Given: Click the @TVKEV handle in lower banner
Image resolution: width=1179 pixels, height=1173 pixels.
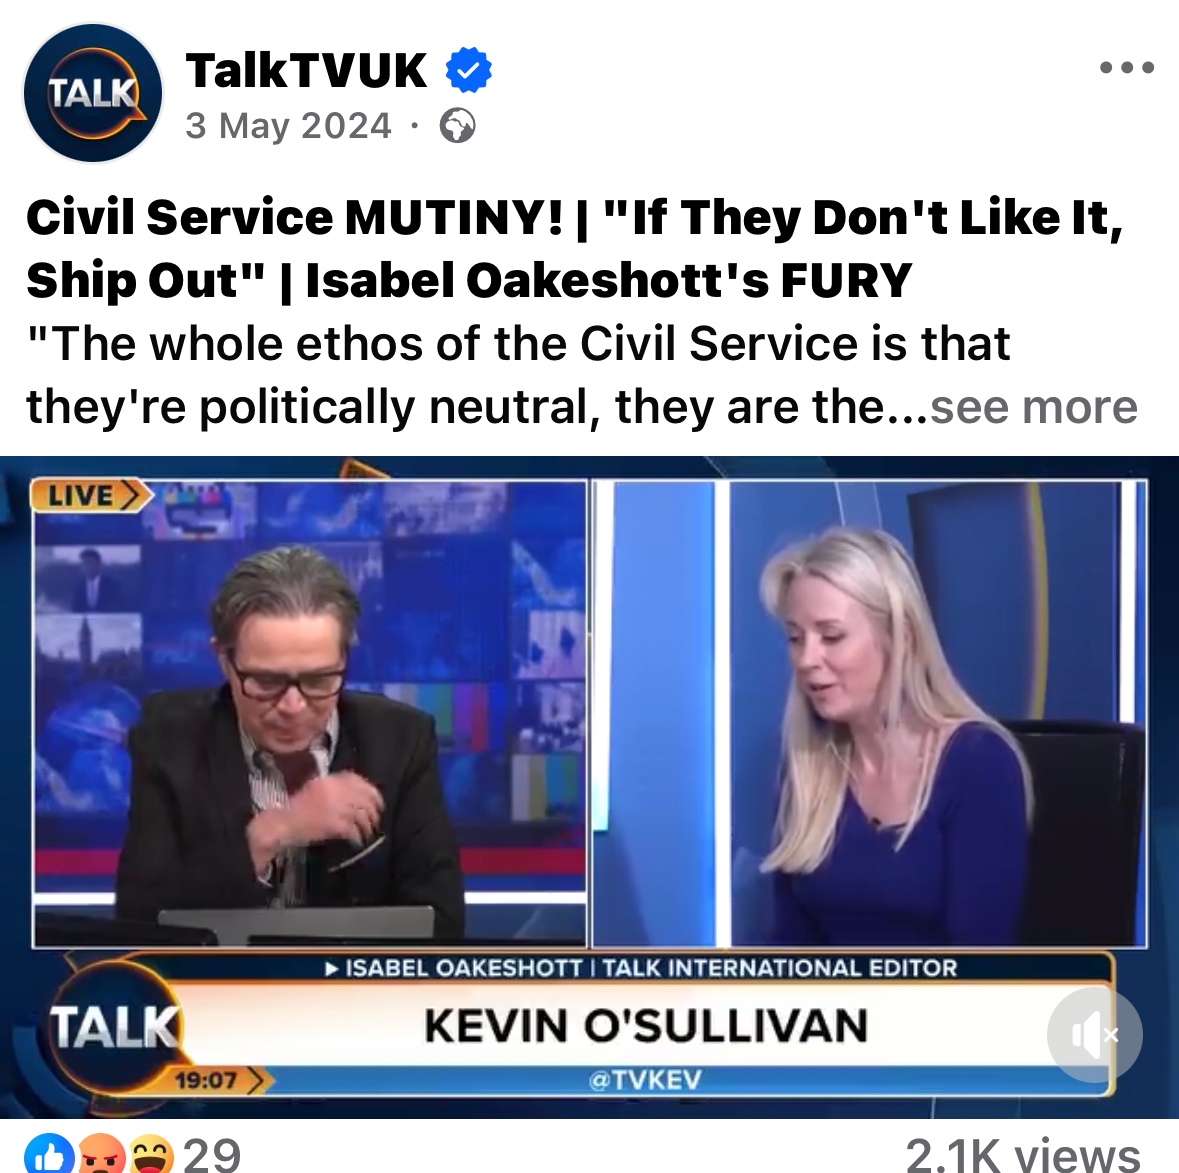Looking at the screenshot, I should pyautogui.click(x=645, y=1080).
